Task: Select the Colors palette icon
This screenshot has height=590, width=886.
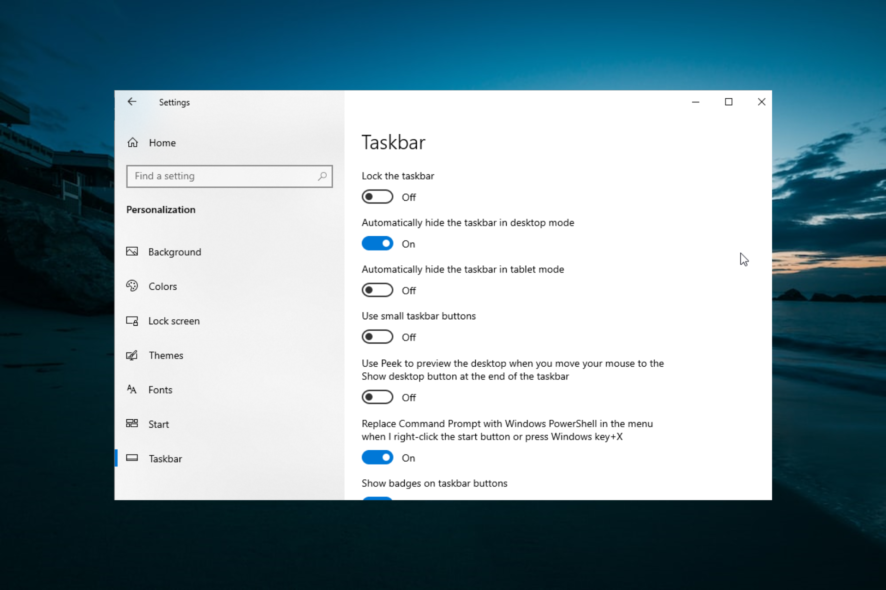Action: point(132,286)
